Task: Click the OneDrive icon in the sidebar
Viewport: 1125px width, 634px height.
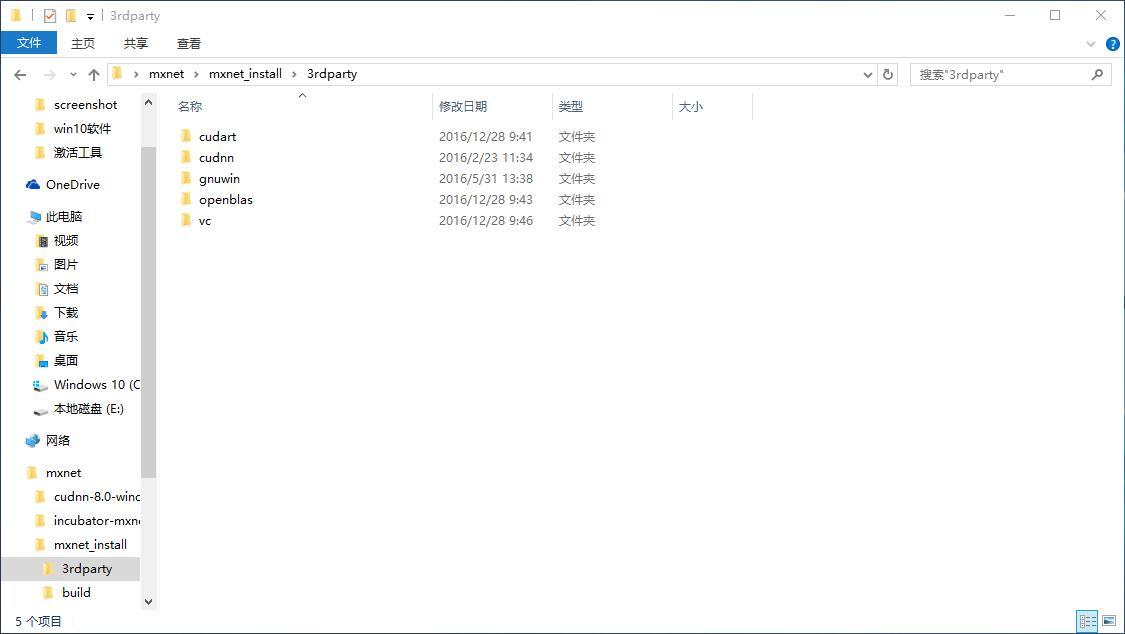Action: [32, 184]
